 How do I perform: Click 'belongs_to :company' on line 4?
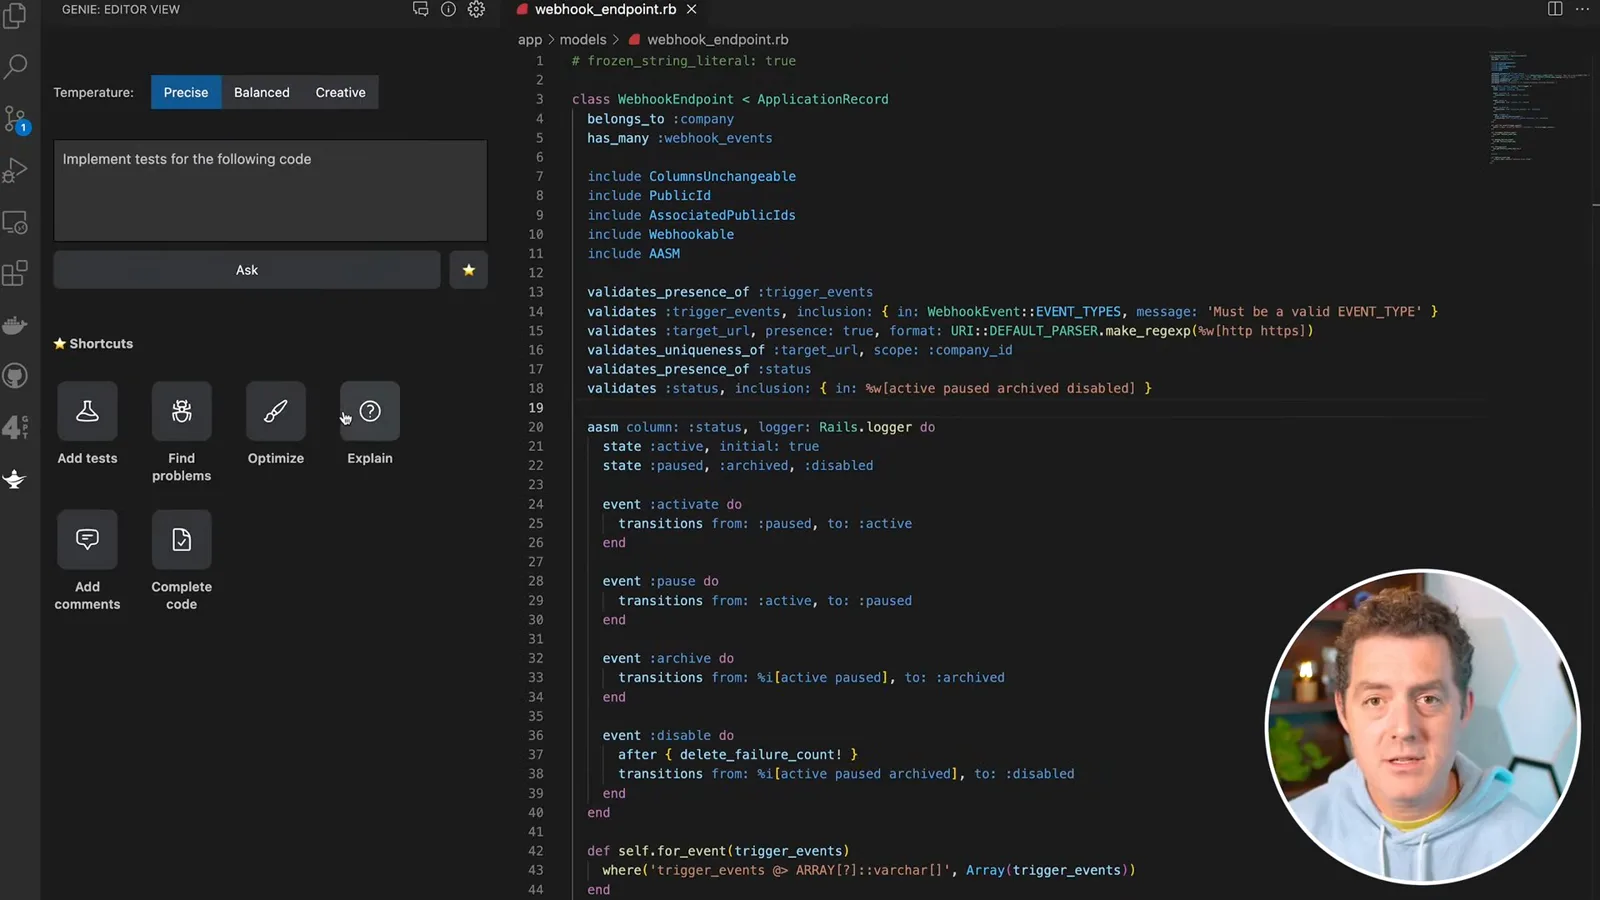(x=660, y=119)
